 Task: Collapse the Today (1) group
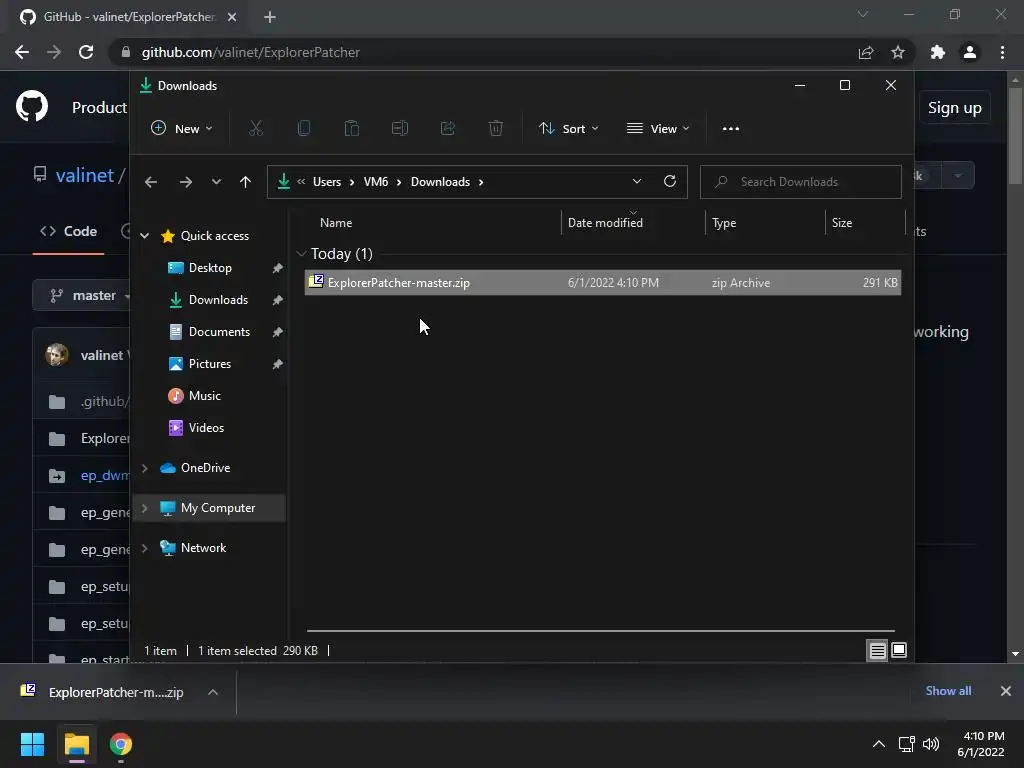tap(301, 253)
